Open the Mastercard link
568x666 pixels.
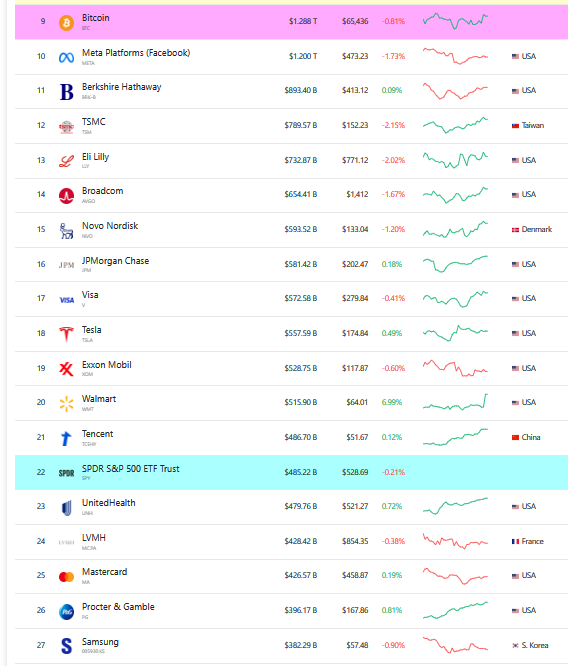(105, 572)
